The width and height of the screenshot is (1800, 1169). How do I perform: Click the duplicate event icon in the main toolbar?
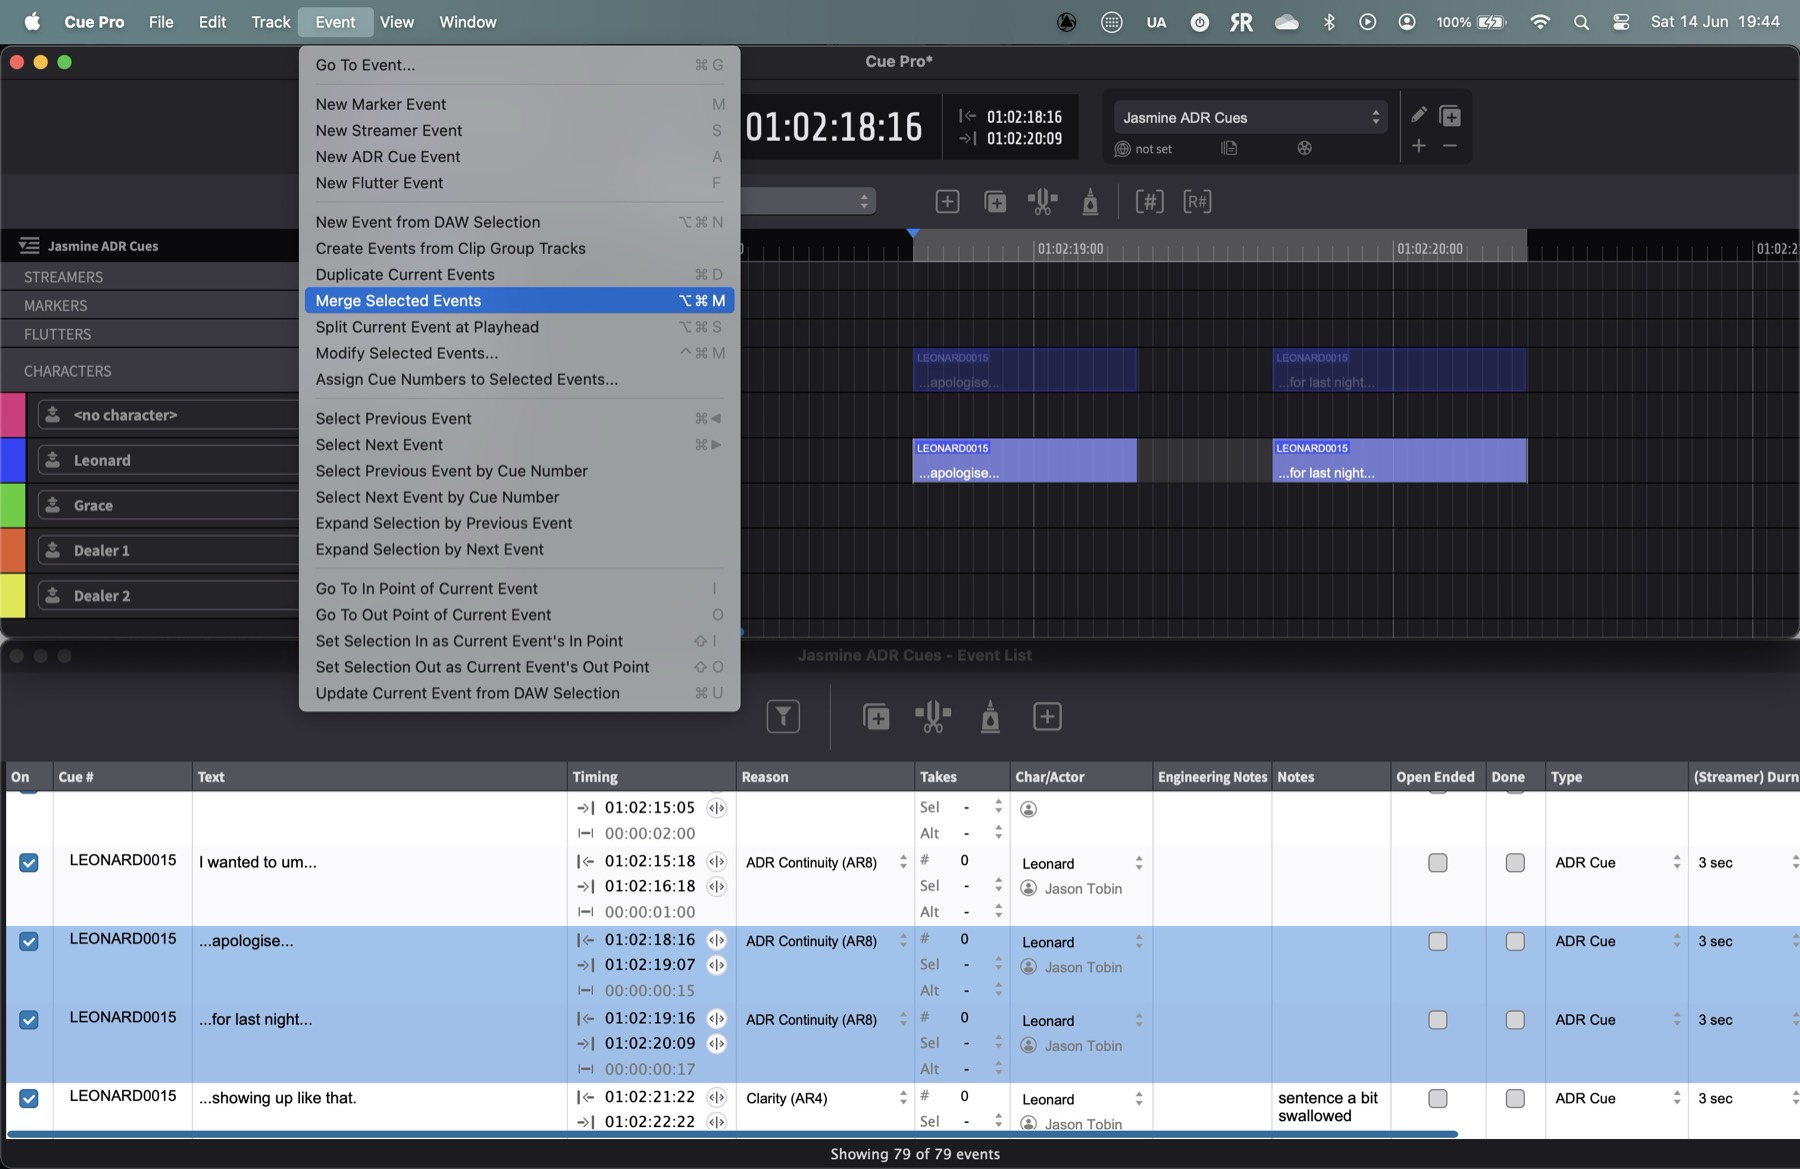pos(996,202)
